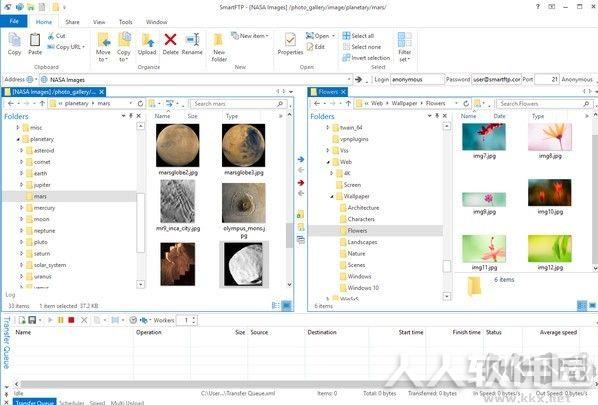Select the Landscapes folder in tree
This screenshot has height=405, width=598.
pos(362,242)
